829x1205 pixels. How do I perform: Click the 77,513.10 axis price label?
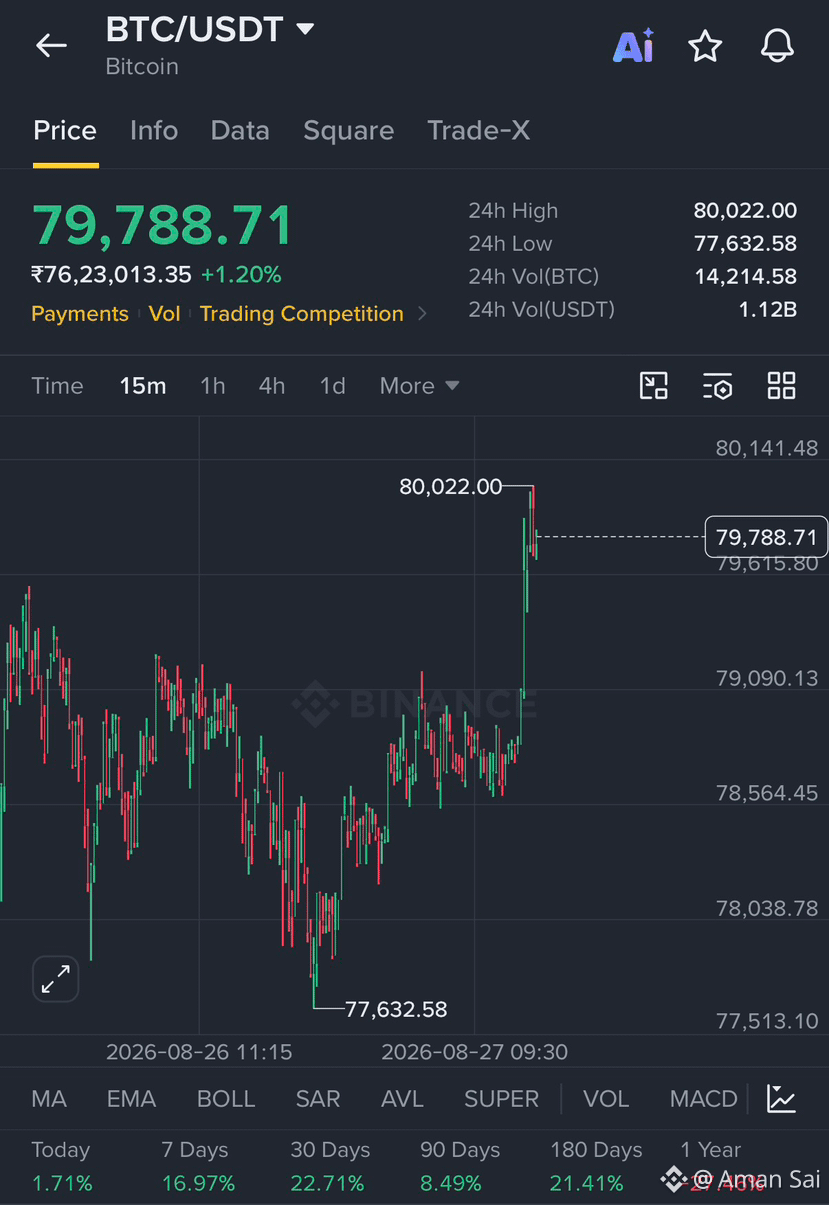point(767,1021)
